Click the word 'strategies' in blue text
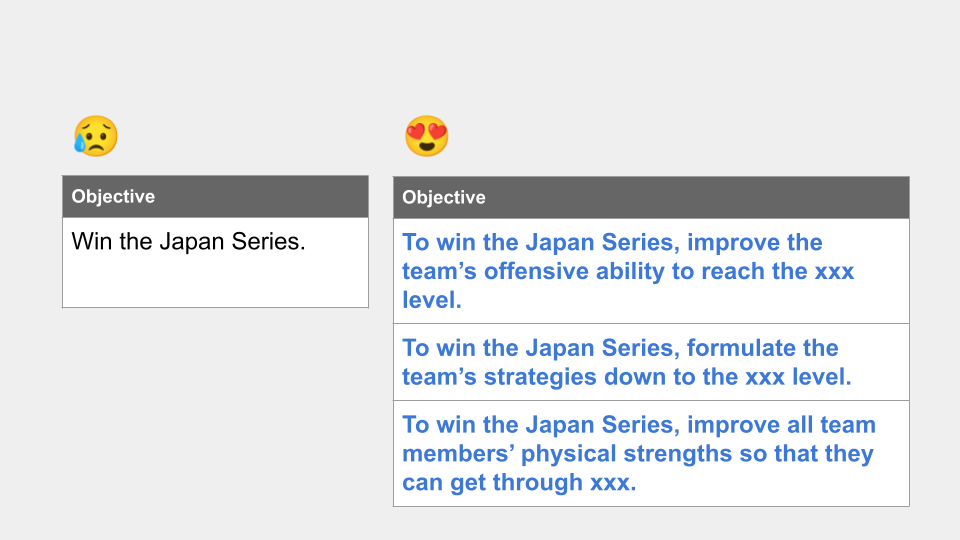Screen dimensions: 960x540 tap(540, 377)
